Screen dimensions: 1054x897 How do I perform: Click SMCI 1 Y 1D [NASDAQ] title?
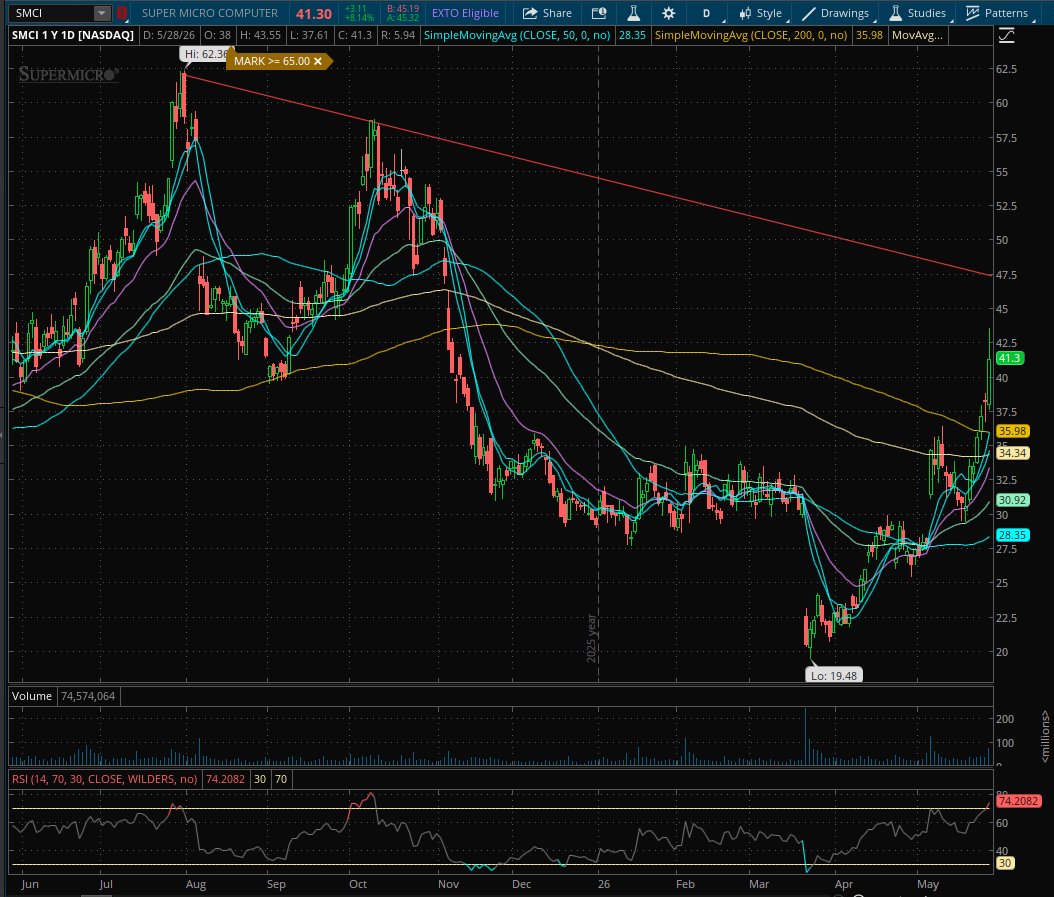(73, 35)
